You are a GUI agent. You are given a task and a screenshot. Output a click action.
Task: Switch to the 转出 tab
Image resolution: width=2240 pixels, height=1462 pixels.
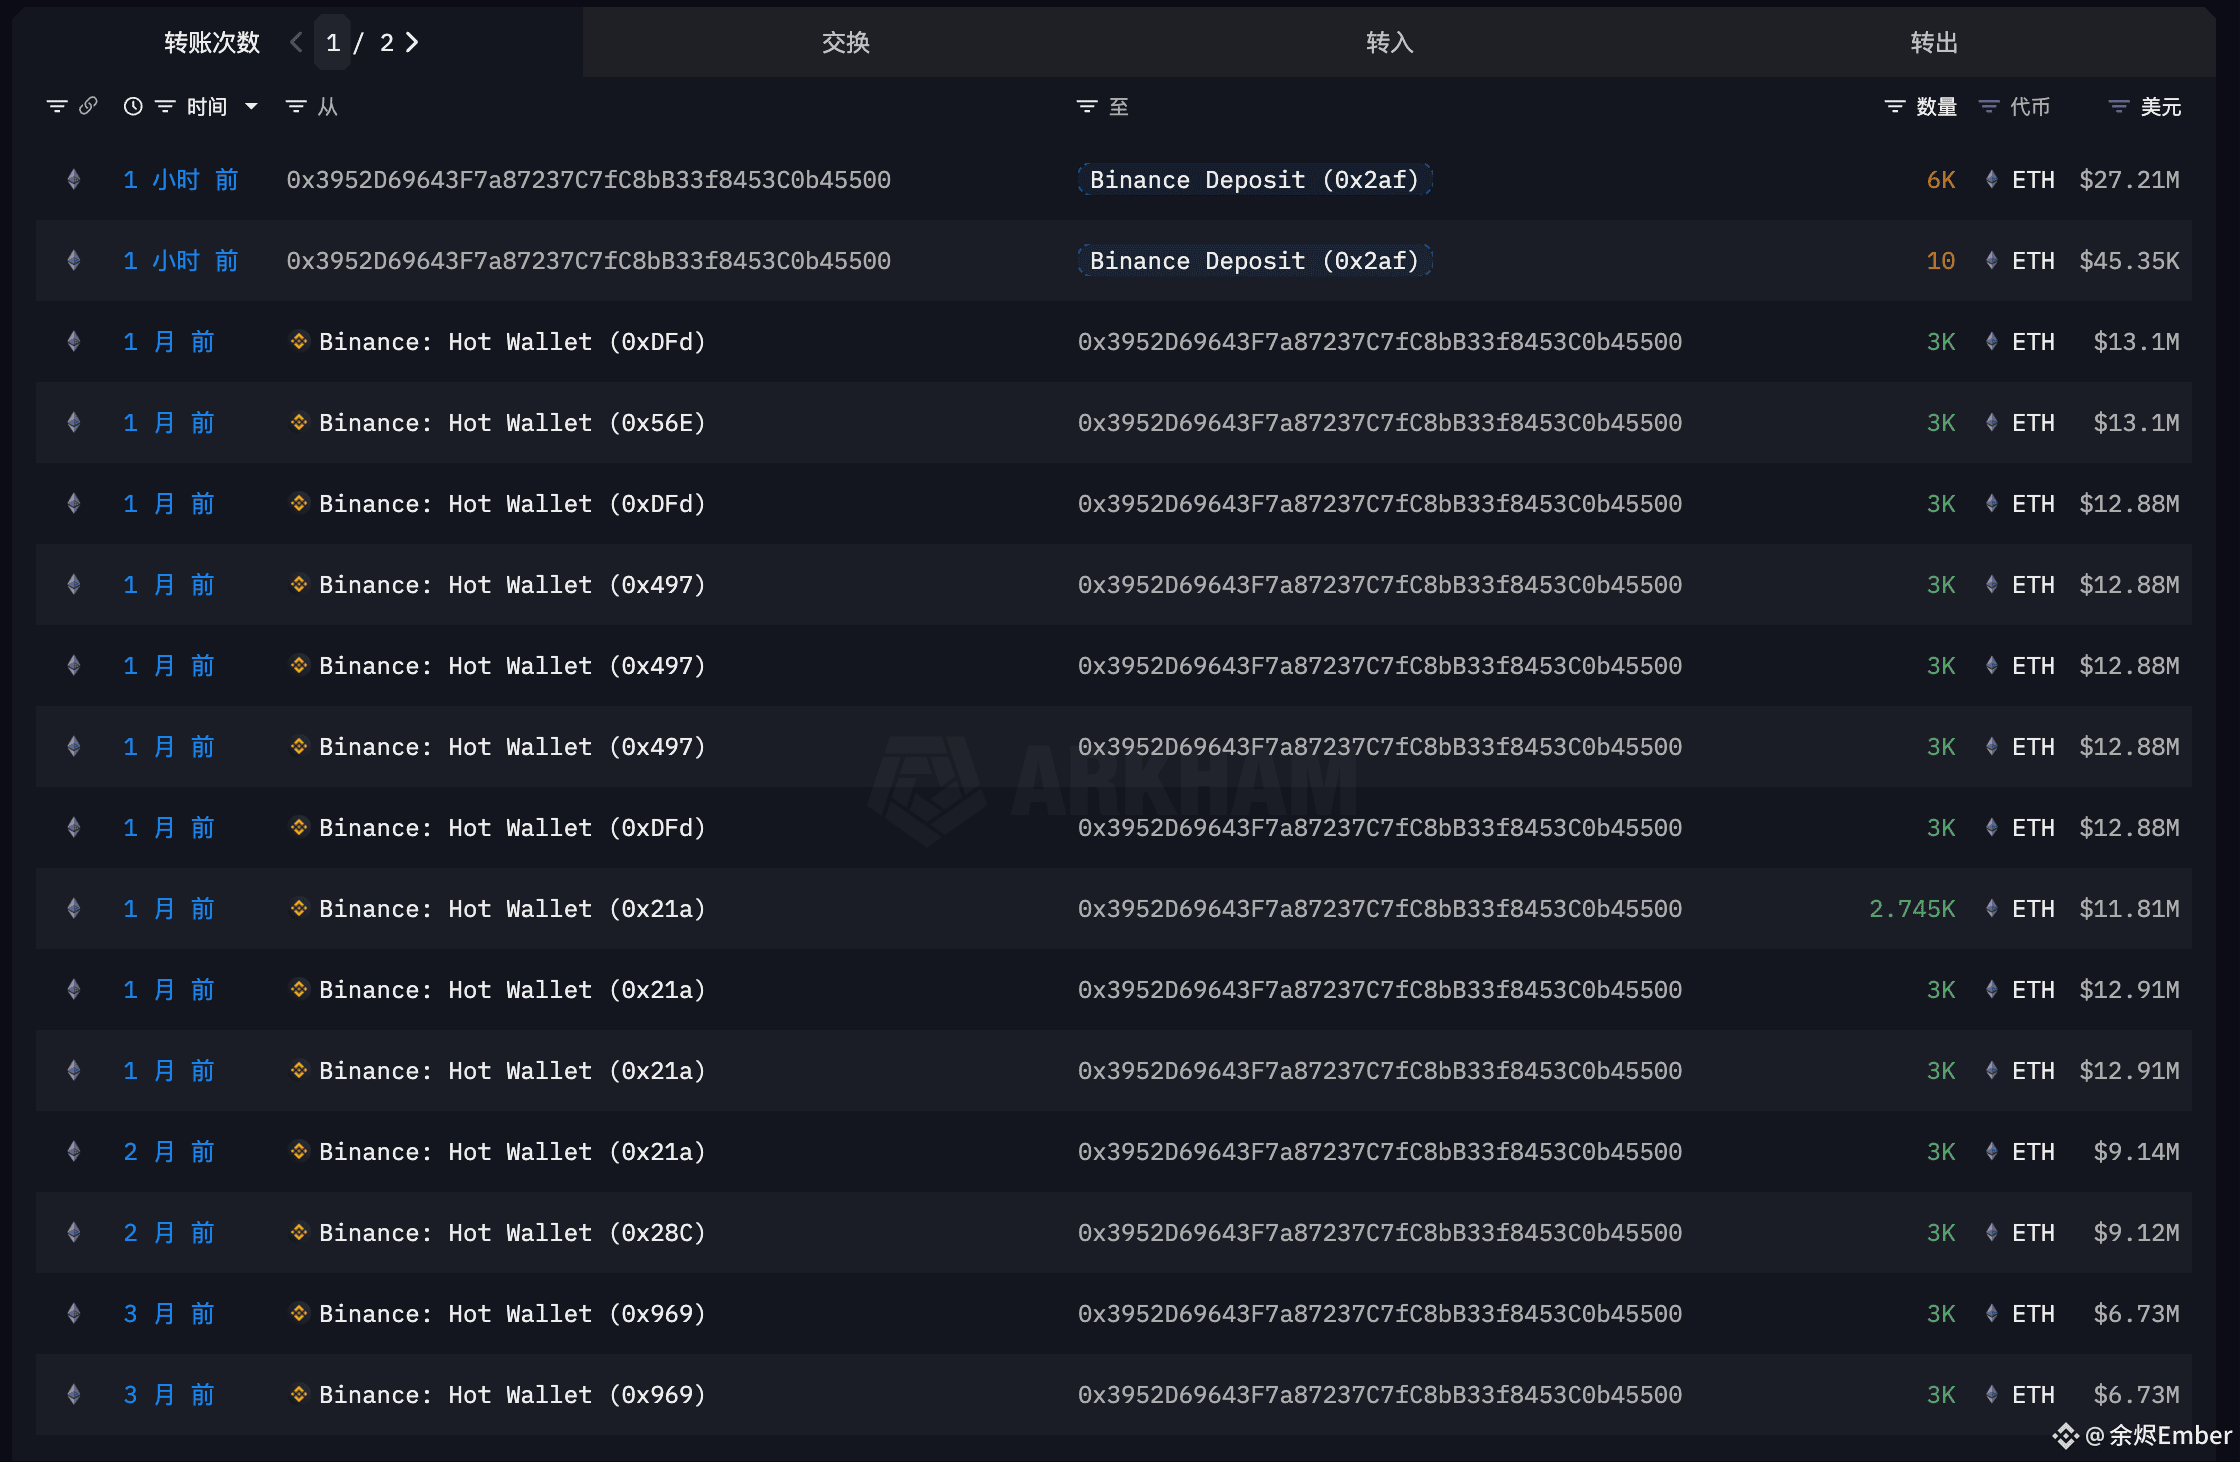pos(1933,42)
